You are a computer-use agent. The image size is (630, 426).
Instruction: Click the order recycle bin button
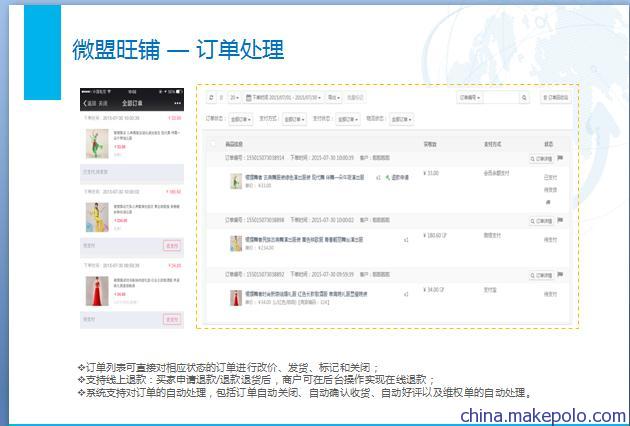click(x=556, y=98)
